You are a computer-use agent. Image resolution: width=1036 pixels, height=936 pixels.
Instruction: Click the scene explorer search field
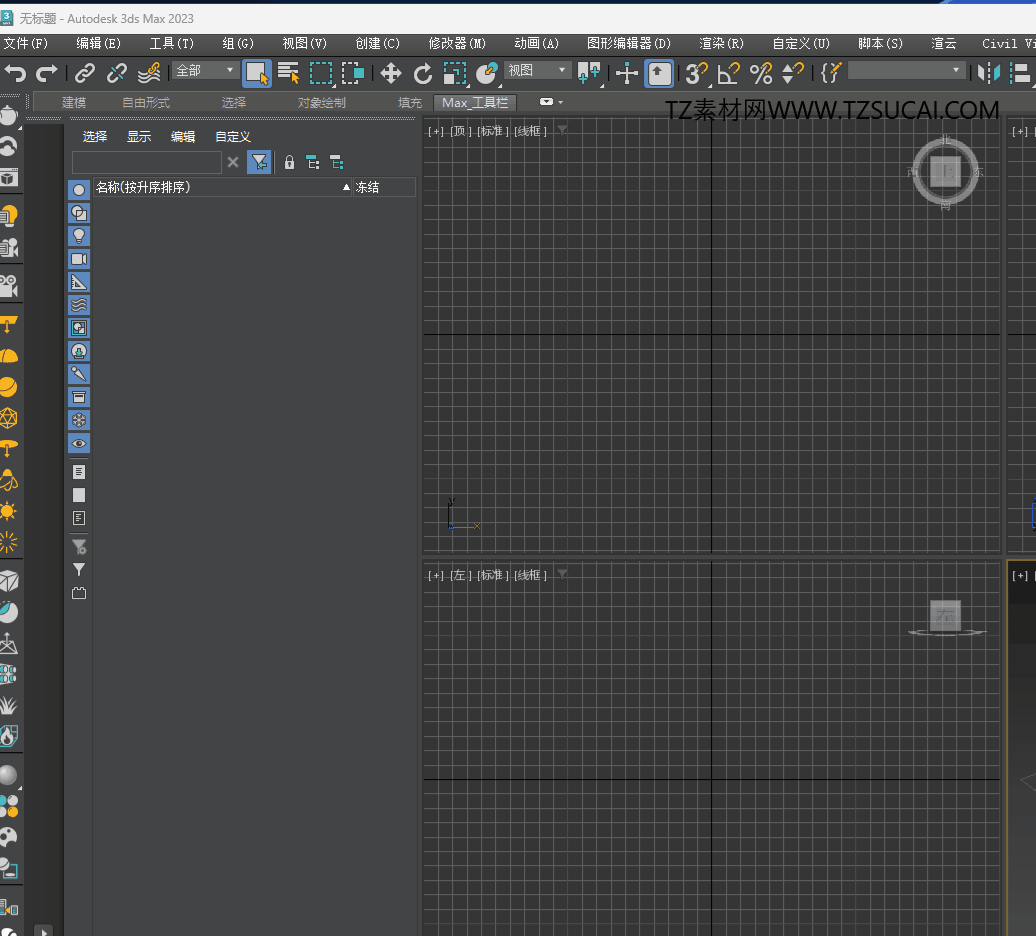147,162
